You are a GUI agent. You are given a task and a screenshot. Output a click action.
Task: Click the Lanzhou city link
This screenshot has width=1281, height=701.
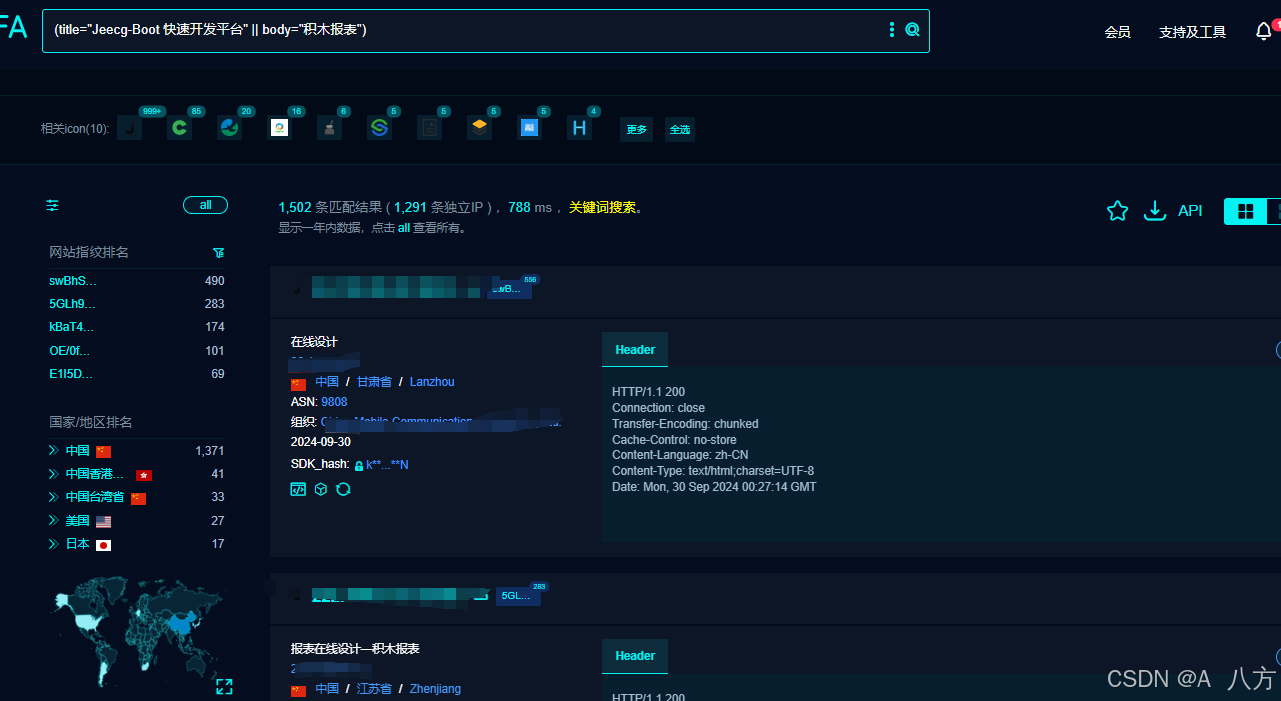pos(432,382)
